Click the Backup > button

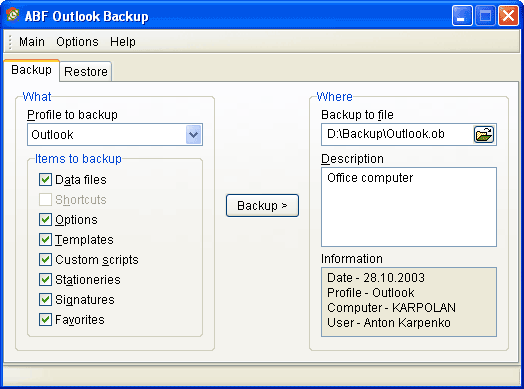pyautogui.click(x=262, y=206)
